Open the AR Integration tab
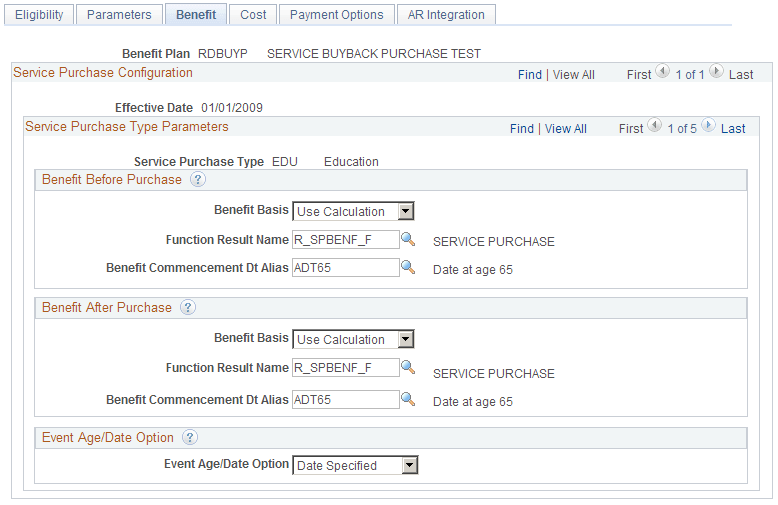Image resolution: width=778 pixels, height=505 pixels. (446, 14)
